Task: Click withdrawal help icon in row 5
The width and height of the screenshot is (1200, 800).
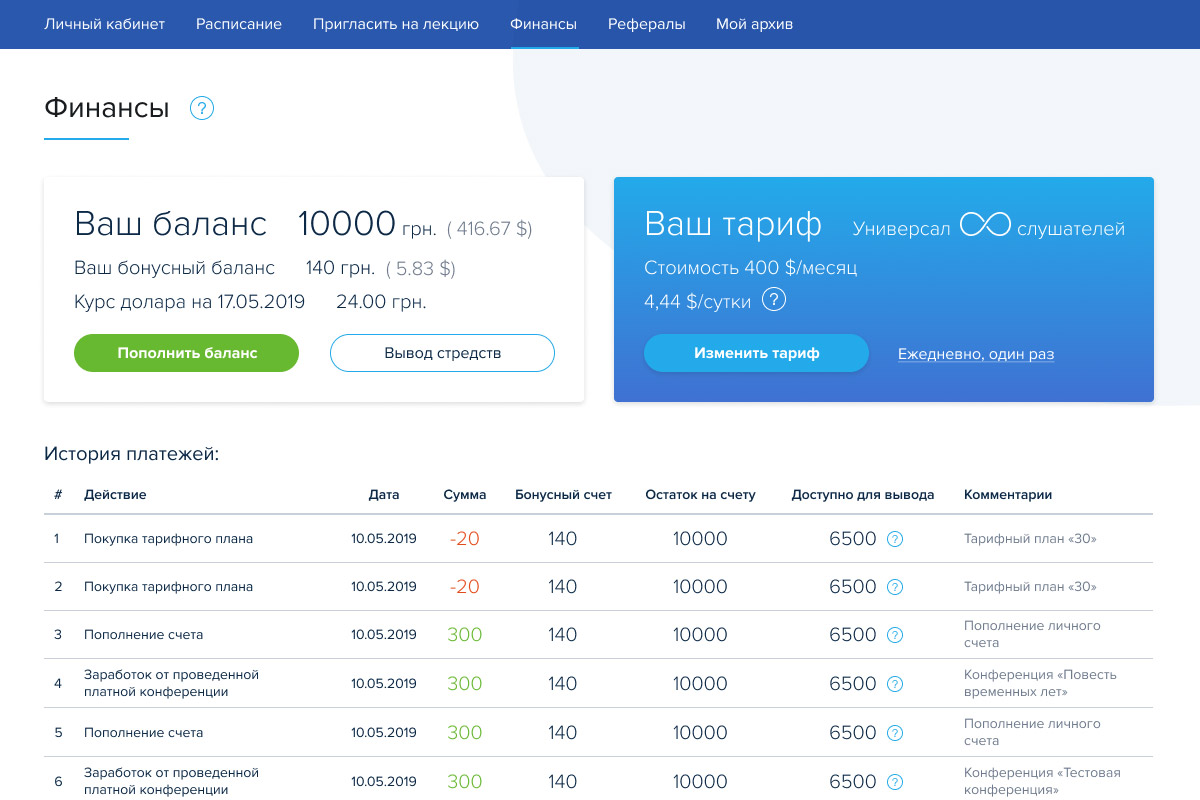Action: click(x=895, y=733)
